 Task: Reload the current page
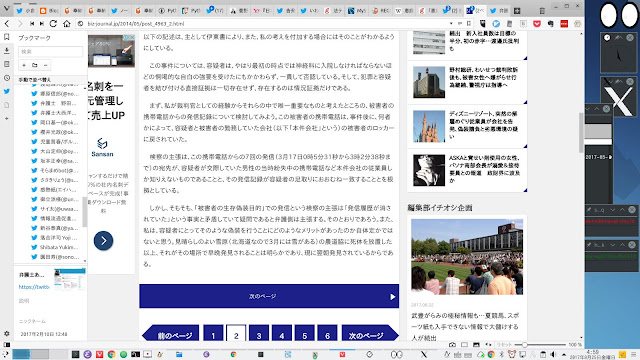pos(53,24)
